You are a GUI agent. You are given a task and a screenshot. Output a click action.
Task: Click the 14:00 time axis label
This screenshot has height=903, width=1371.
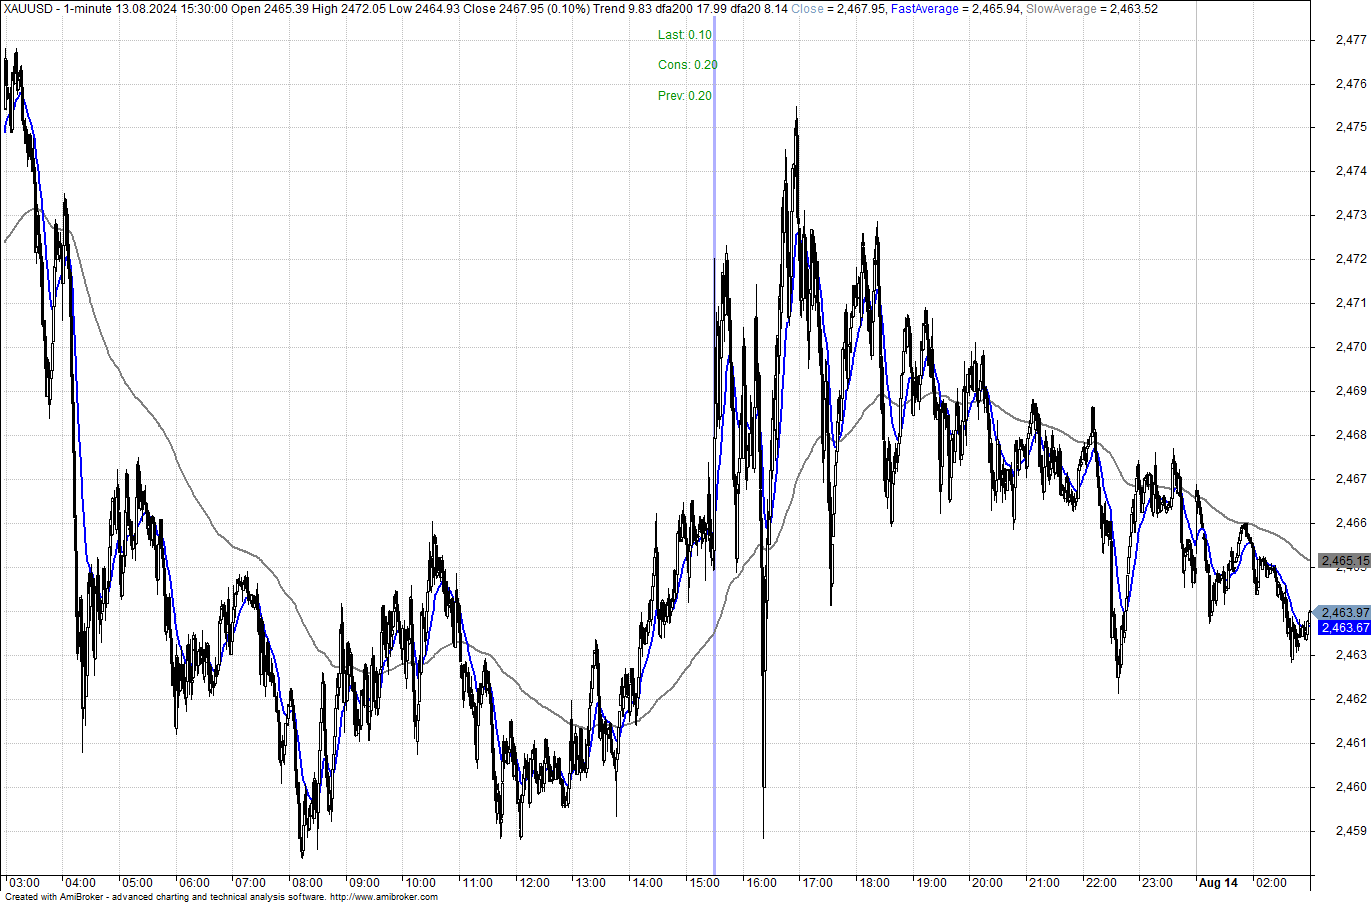647,883
